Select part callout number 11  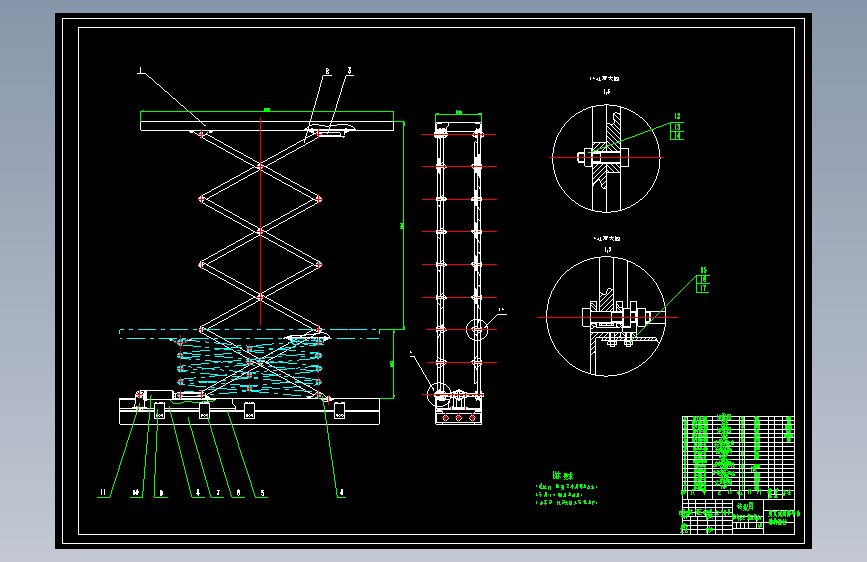point(103,492)
